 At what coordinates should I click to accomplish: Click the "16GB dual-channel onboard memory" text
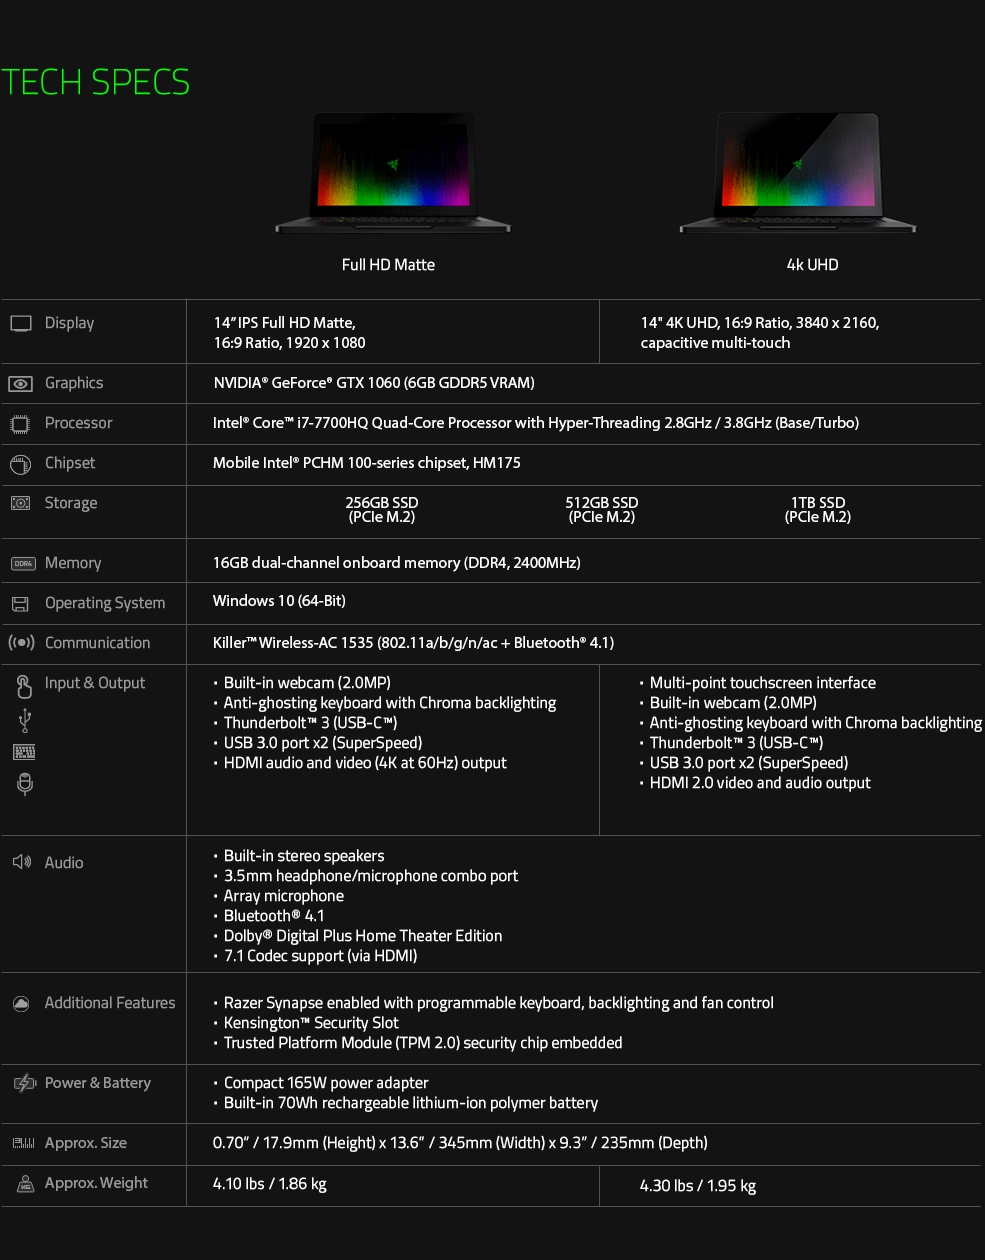(x=397, y=563)
